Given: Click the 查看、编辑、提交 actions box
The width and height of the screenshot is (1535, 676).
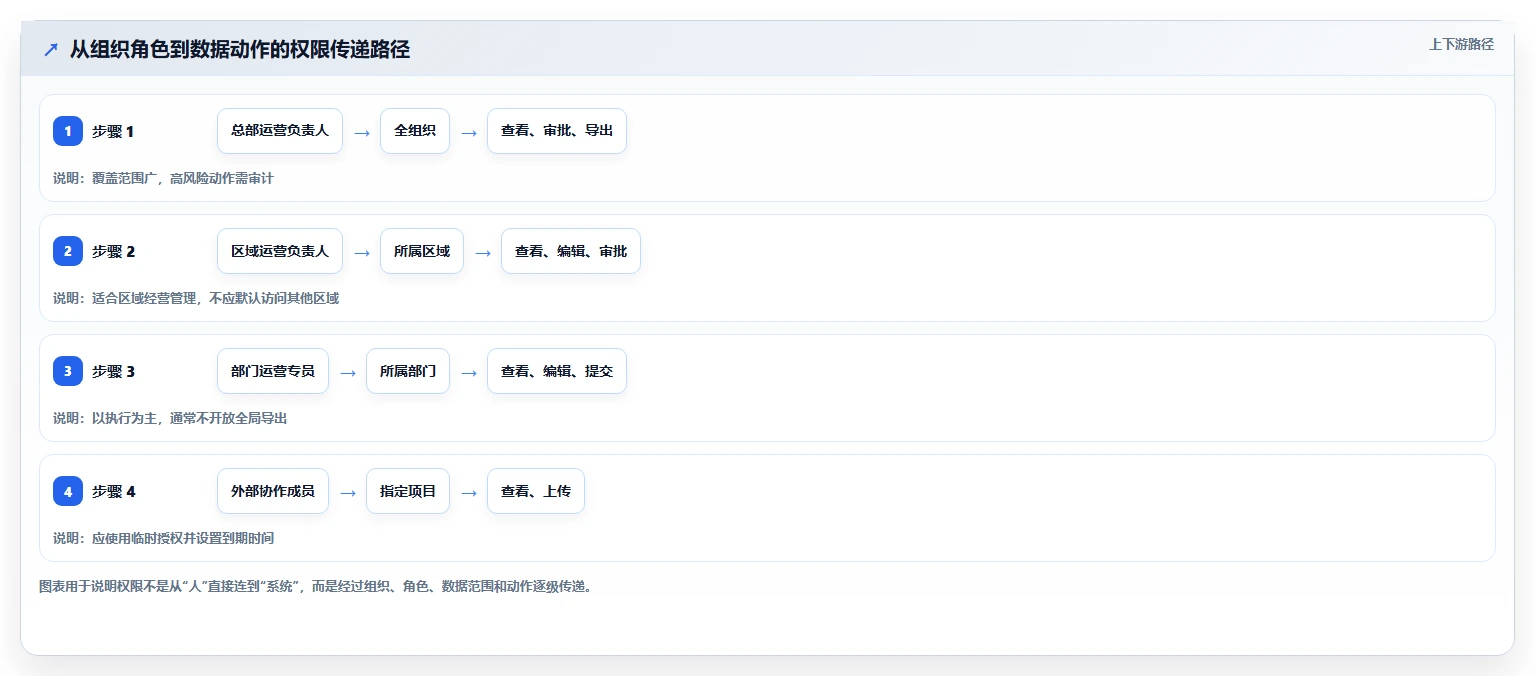Looking at the screenshot, I should 557,371.
